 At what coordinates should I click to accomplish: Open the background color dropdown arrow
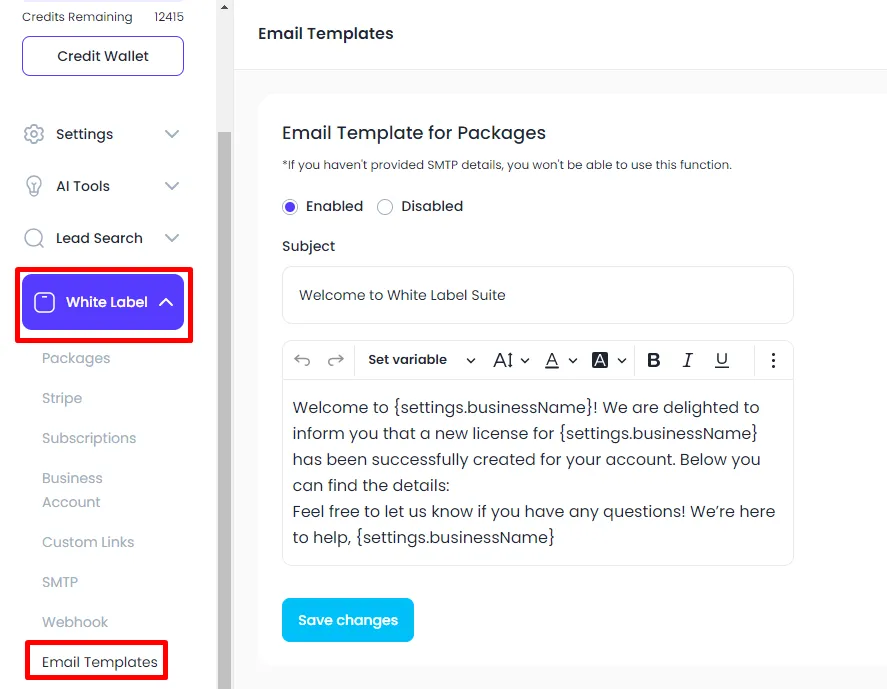point(622,360)
